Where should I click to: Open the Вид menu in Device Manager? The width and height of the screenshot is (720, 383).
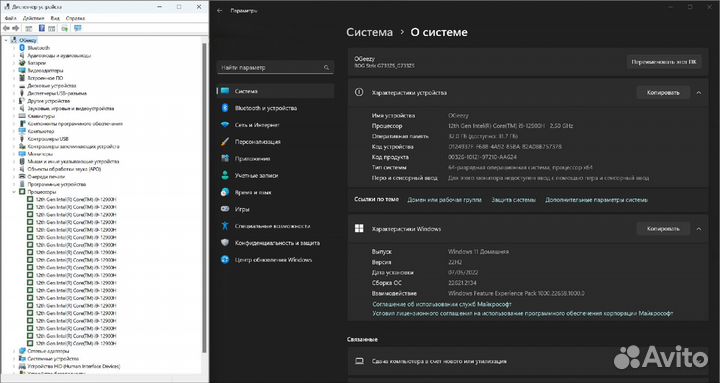click(55, 18)
